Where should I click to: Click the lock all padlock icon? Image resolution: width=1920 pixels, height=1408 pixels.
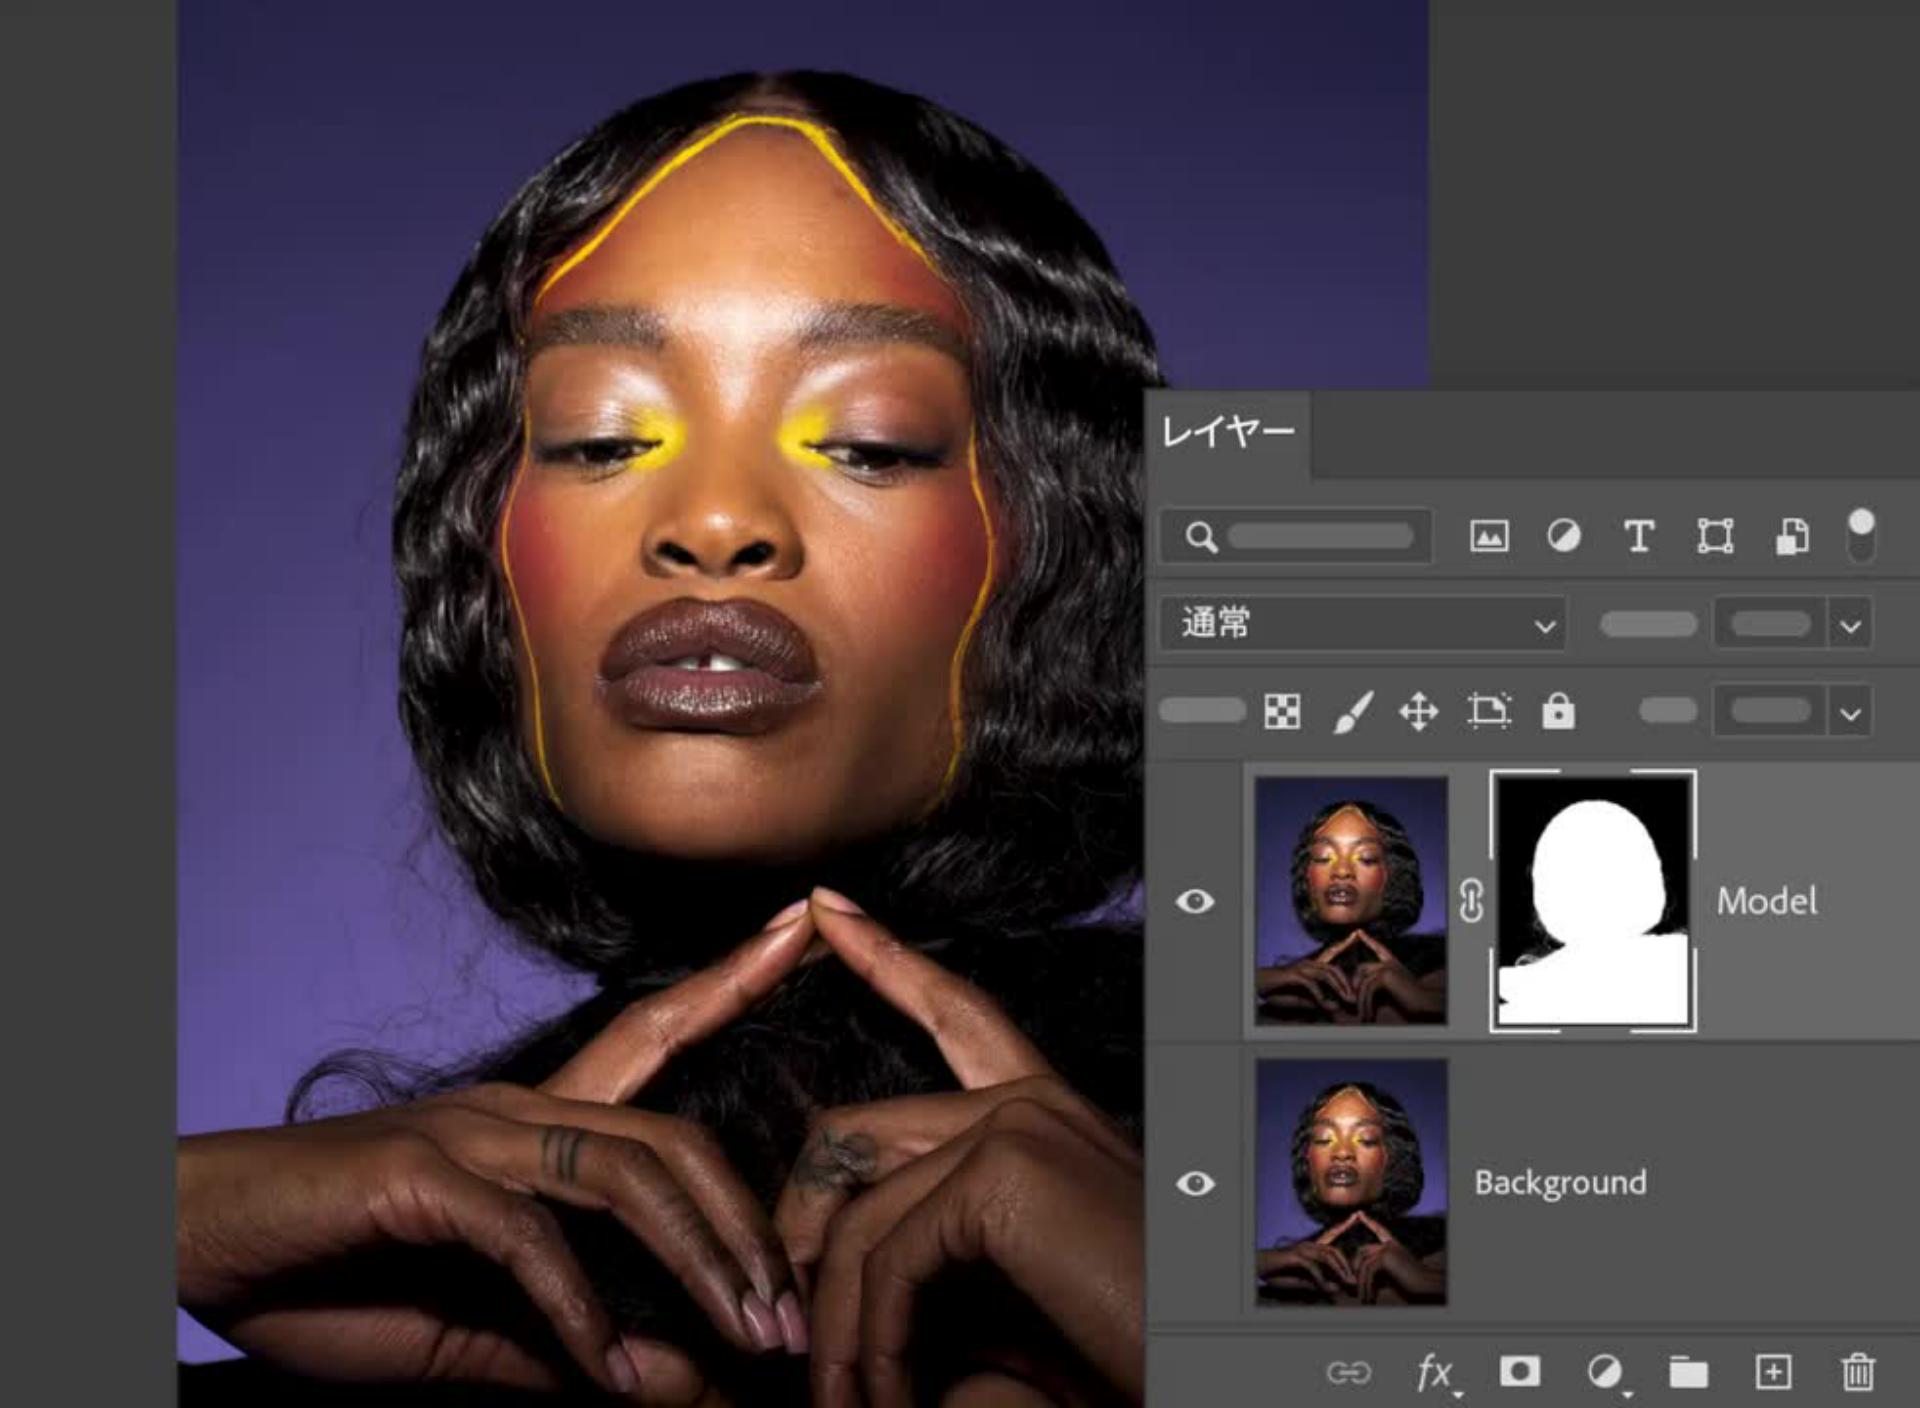coord(1558,711)
